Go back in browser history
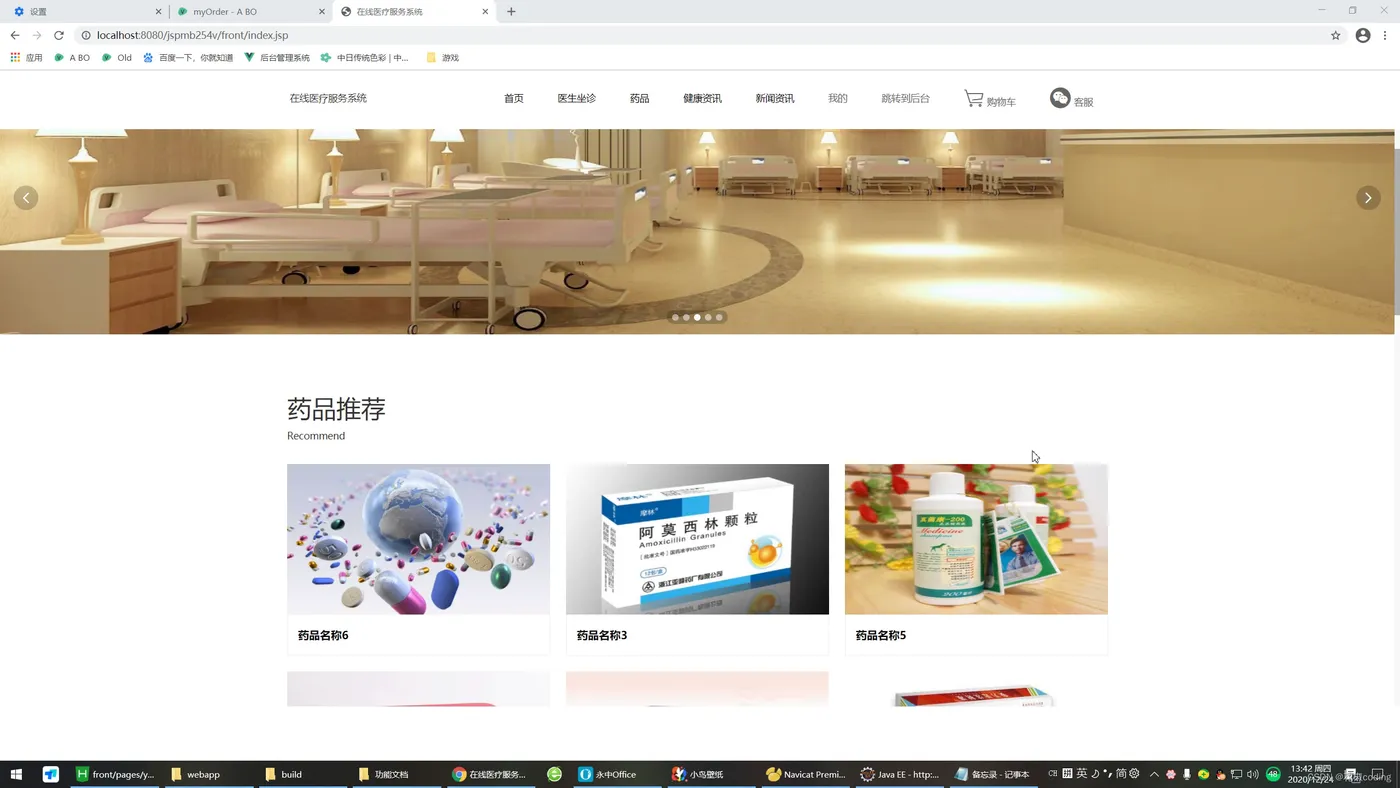The width and height of the screenshot is (1400, 788). coord(15,35)
